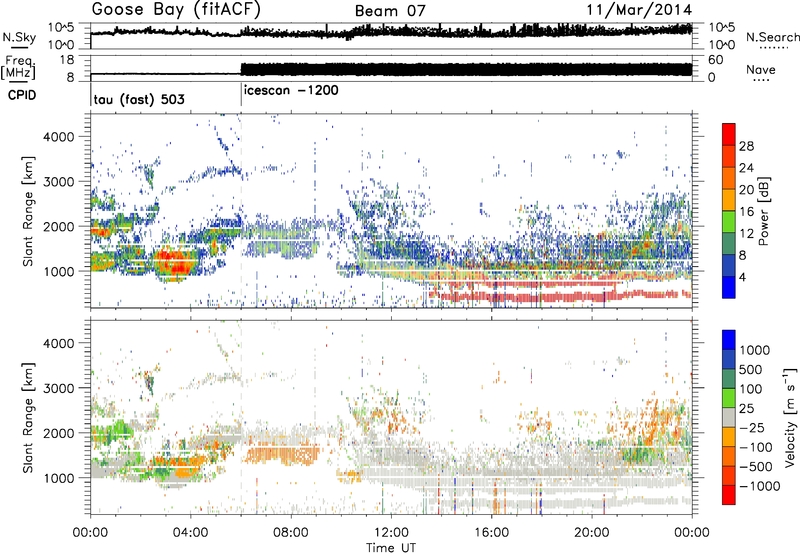
Task: Click the '4' label on Power colorbar
Action: point(743,277)
